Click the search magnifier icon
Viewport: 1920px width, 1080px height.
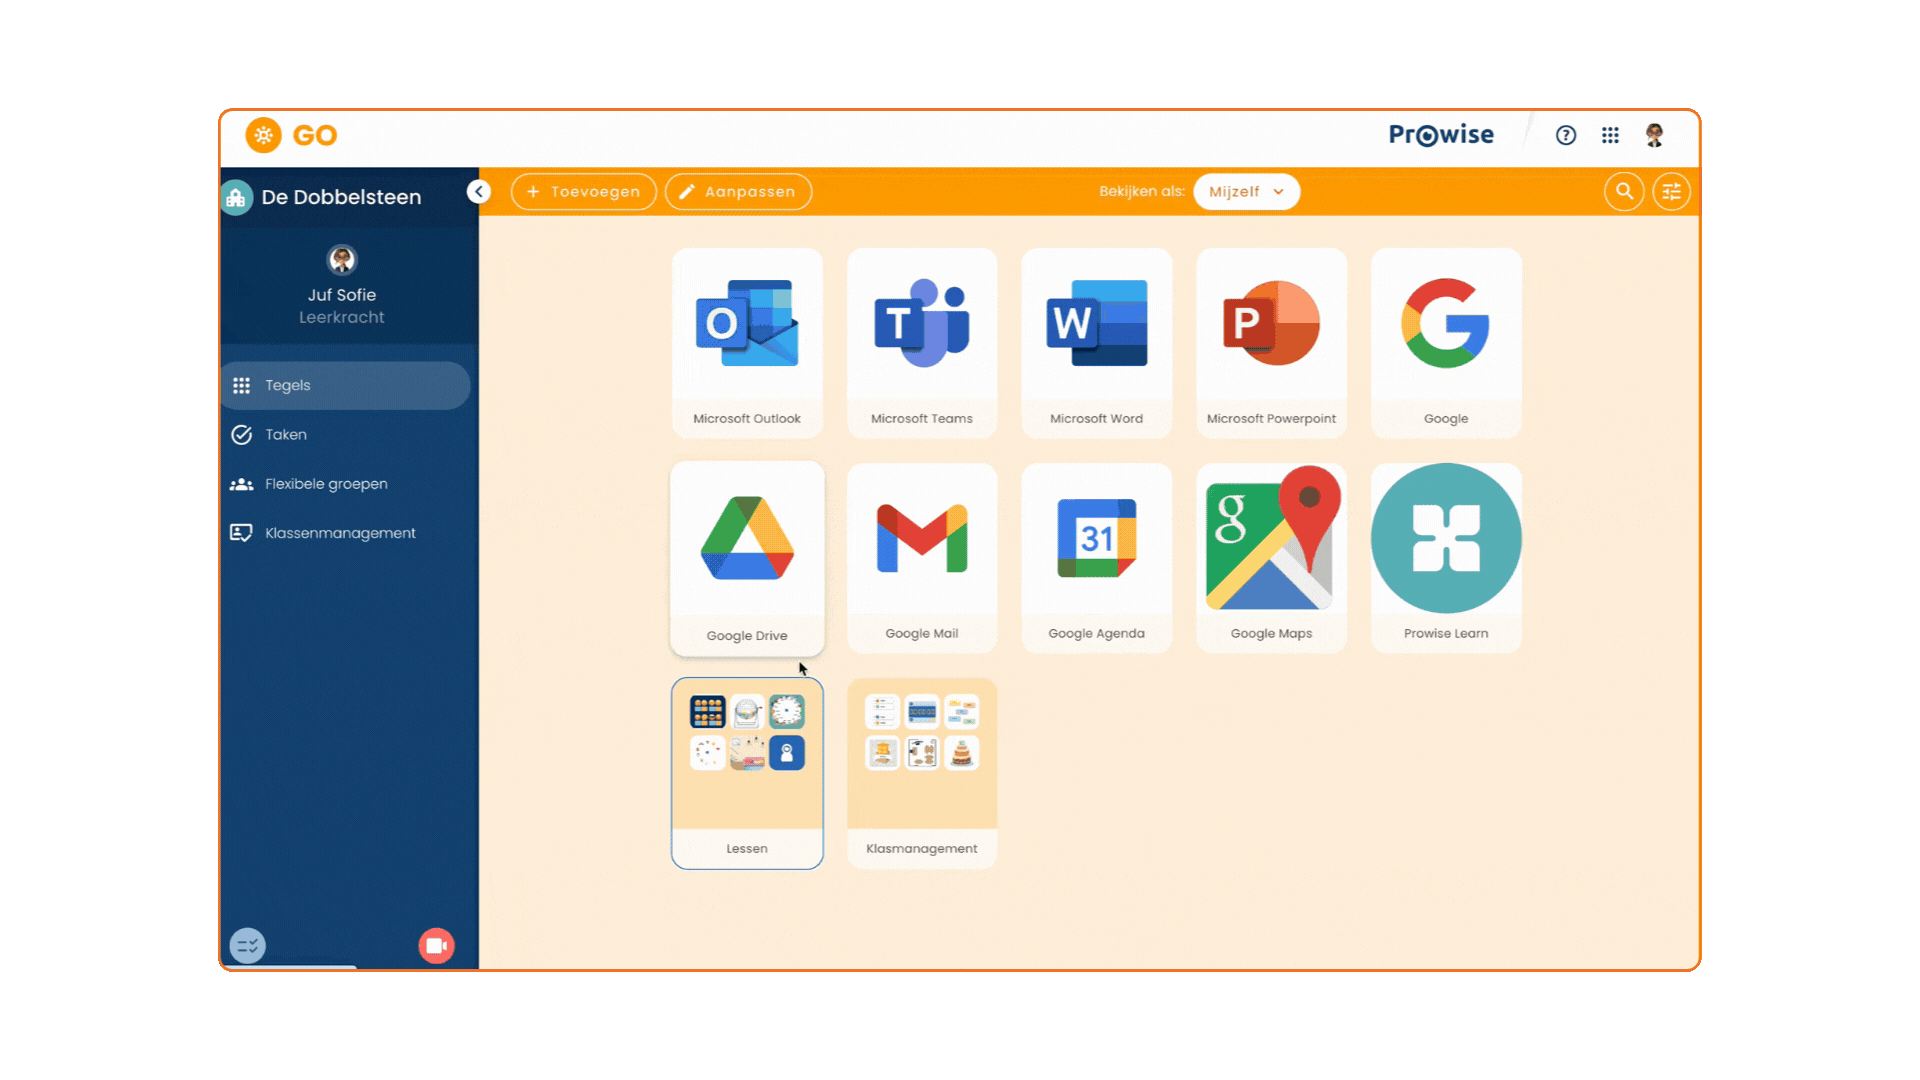click(1624, 191)
